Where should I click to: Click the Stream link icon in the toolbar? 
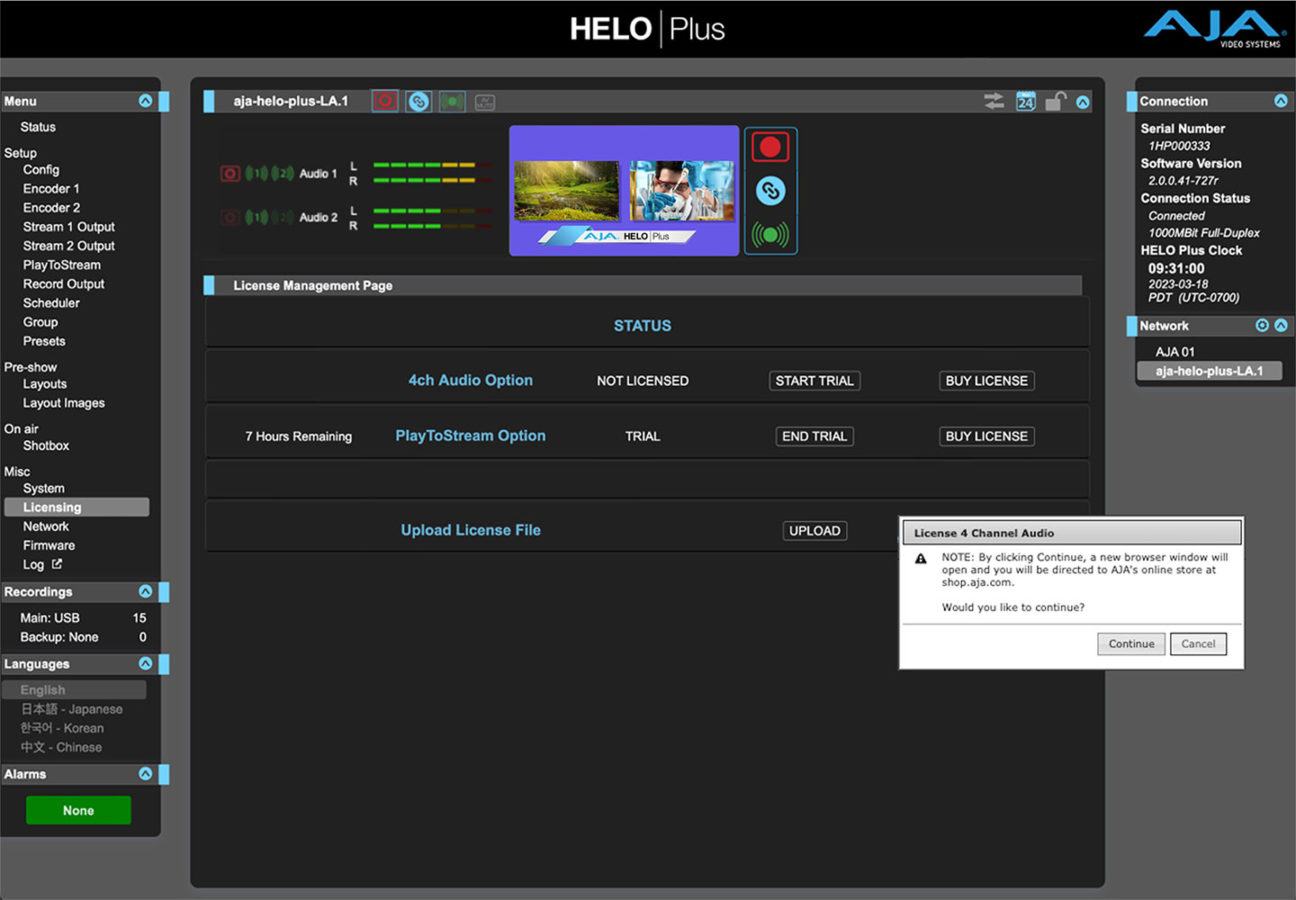pyautogui.click(x=418, y=100)
